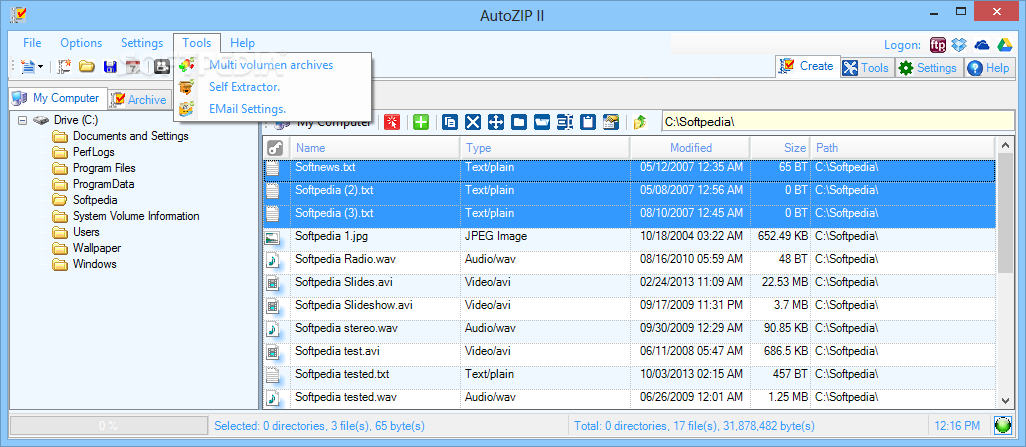Click the FTP logon icon
The width and height of the screenshot is (1026, 447).
tap(938, 45)
